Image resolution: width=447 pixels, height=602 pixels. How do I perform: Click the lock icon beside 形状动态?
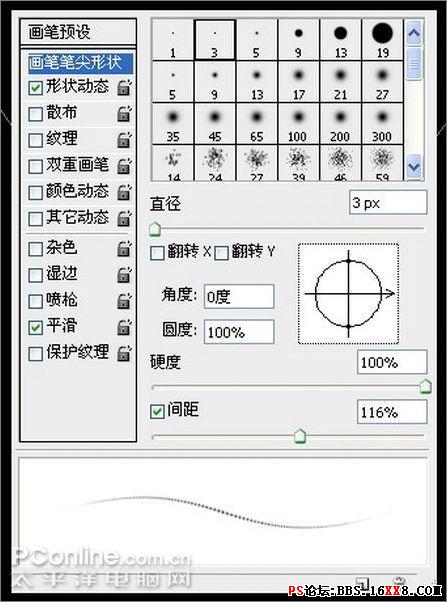pyautogui.click(x=124, y=87)
